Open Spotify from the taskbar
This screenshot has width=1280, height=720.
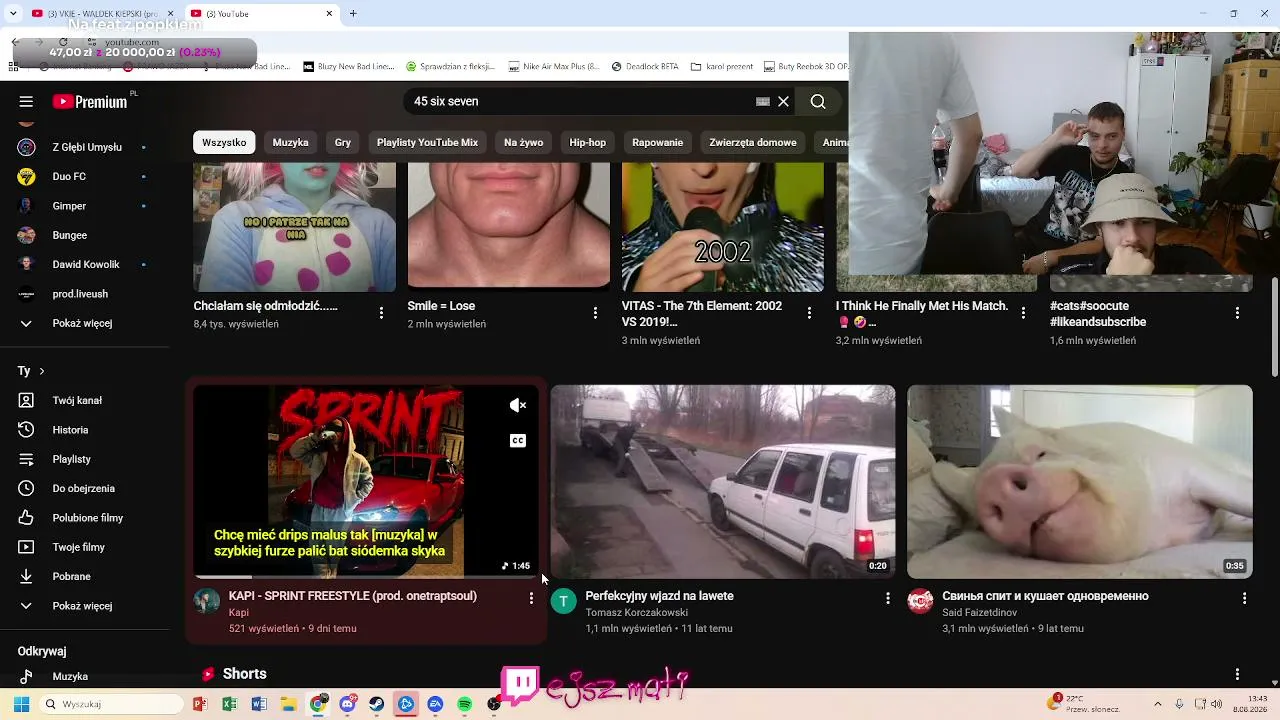click(x=465, y=704)
